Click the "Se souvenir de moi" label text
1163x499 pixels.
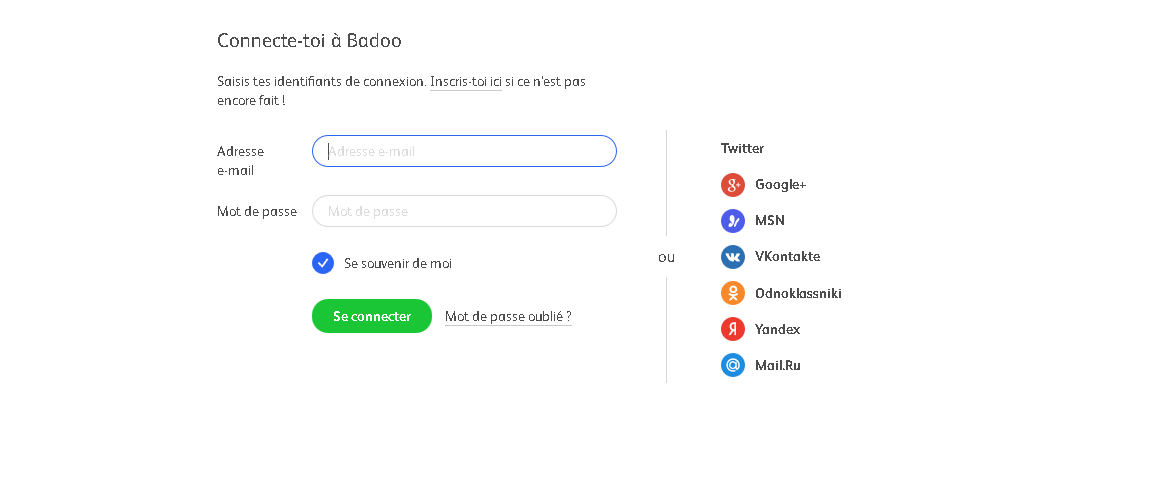pyautogui.click(x=398, y=264)
